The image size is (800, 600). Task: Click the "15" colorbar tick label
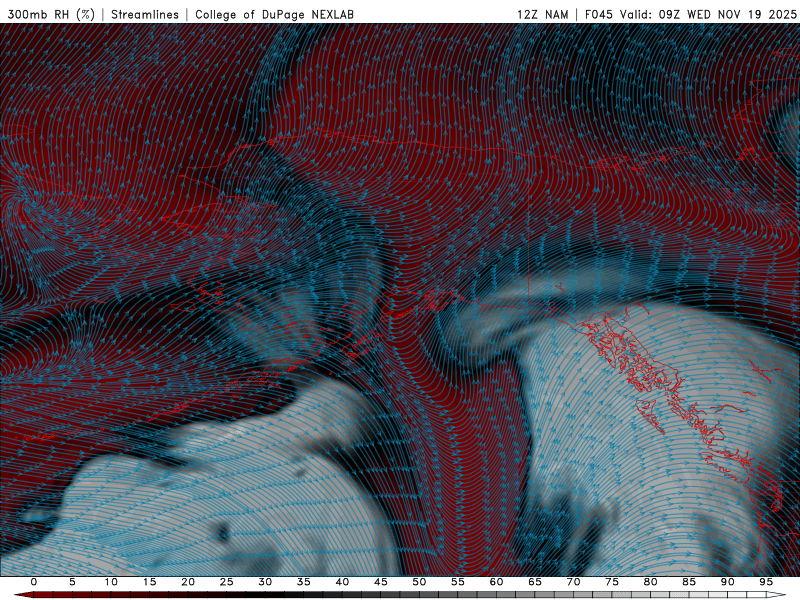(149, 582)
